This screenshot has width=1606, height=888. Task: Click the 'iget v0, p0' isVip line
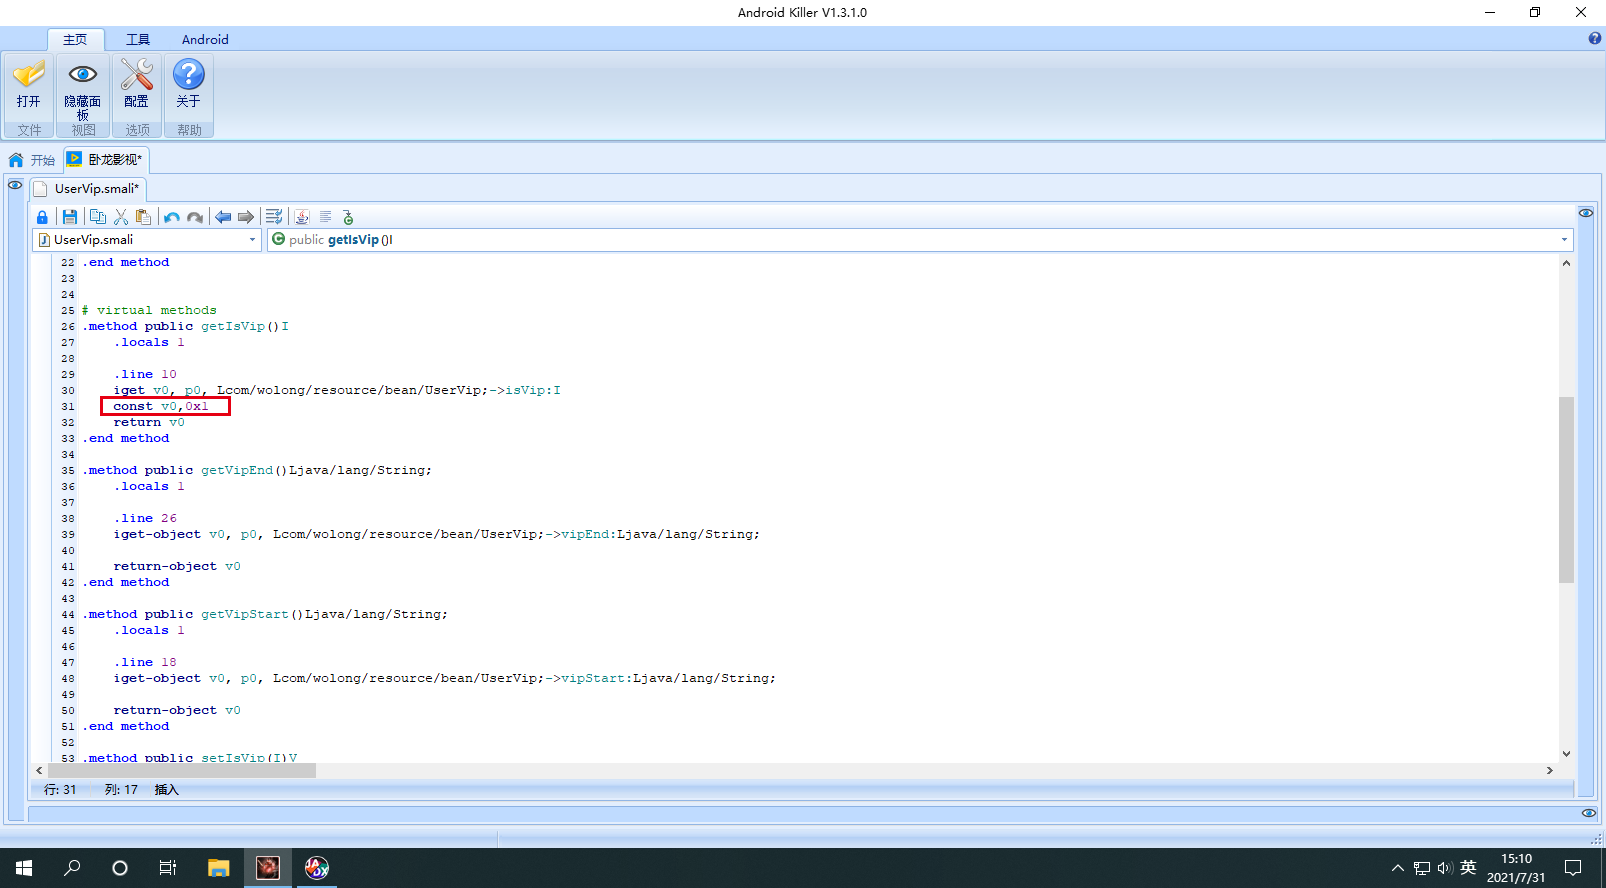coord(337,390)
